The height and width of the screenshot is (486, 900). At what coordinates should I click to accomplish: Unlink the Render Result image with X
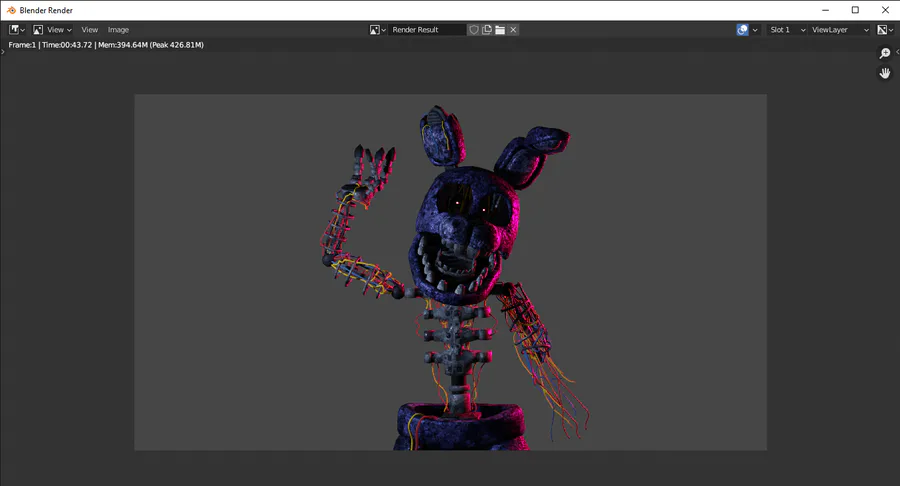point(513,30)
